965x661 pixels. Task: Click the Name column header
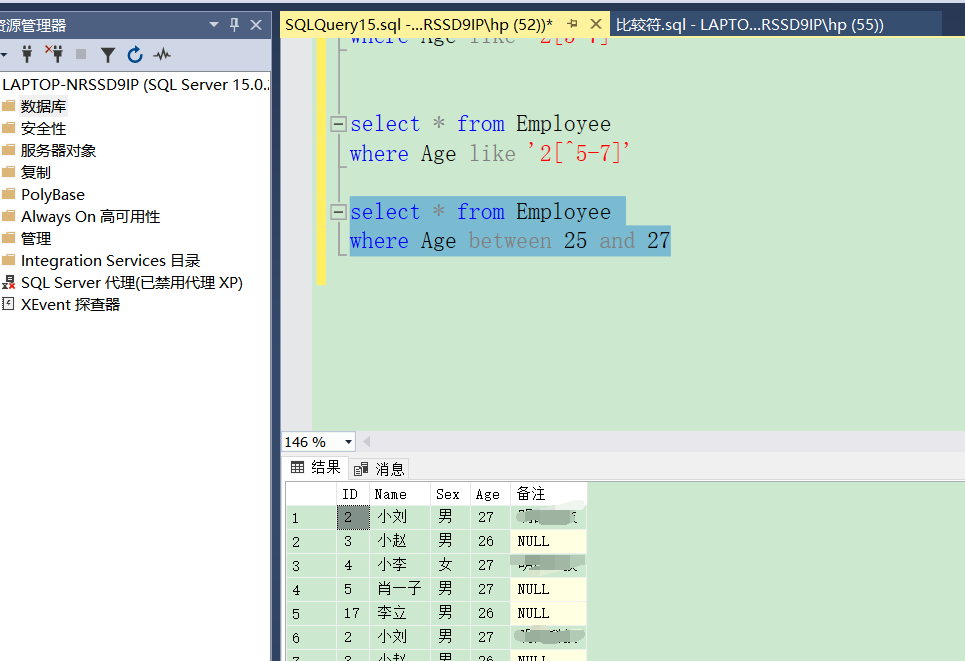(x=399, y=494)
